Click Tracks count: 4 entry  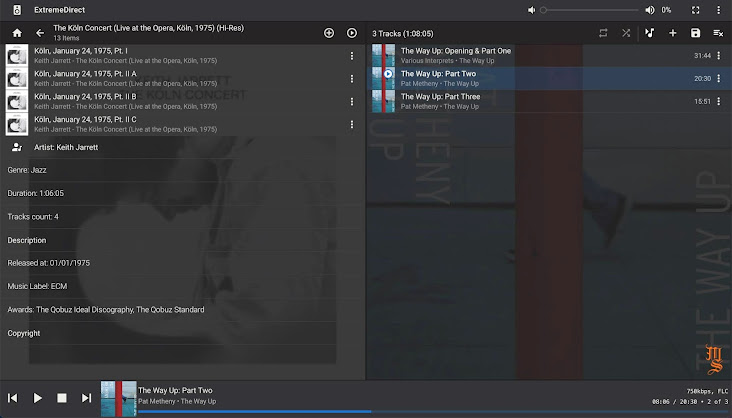33,217
